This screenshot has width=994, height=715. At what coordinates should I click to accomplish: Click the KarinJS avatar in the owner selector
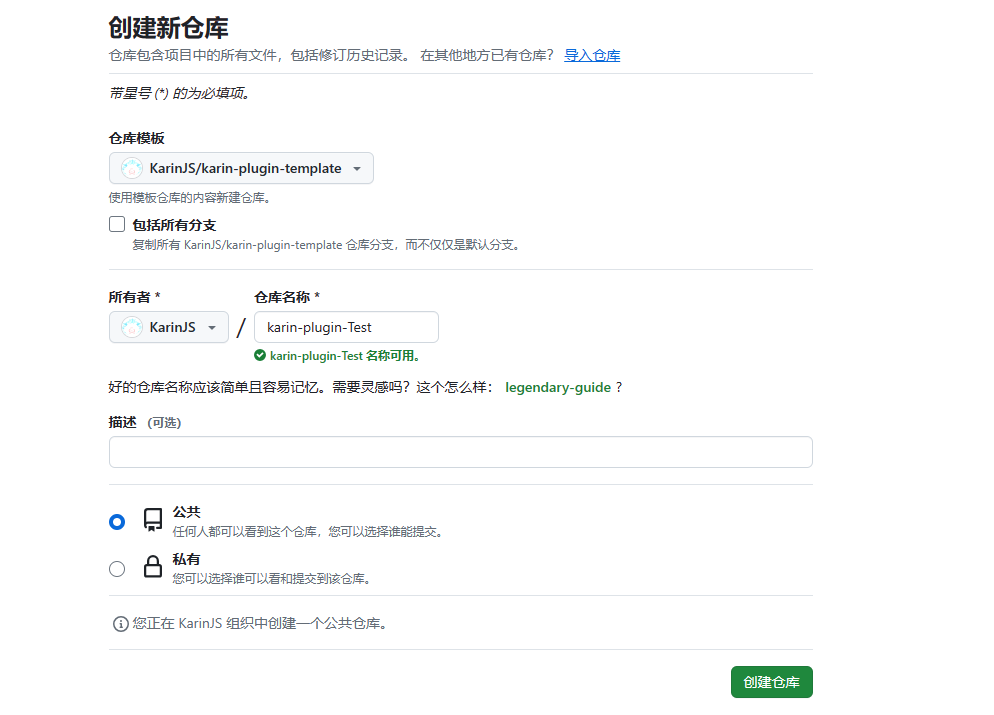[132, 327]
